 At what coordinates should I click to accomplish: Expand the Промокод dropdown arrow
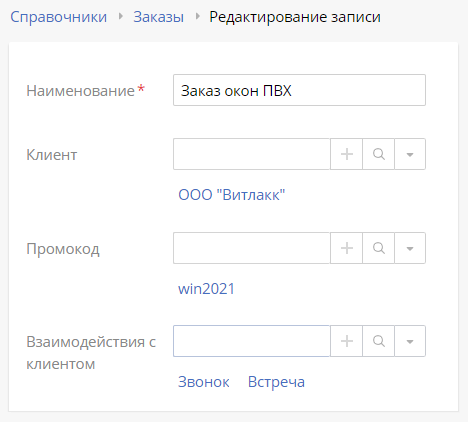410,248
